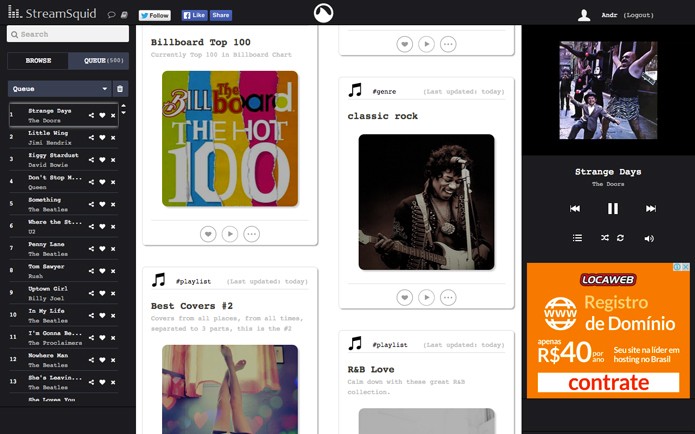Open the Best Covers #2 cover image

pyautogui.click(x=230, y=389)
